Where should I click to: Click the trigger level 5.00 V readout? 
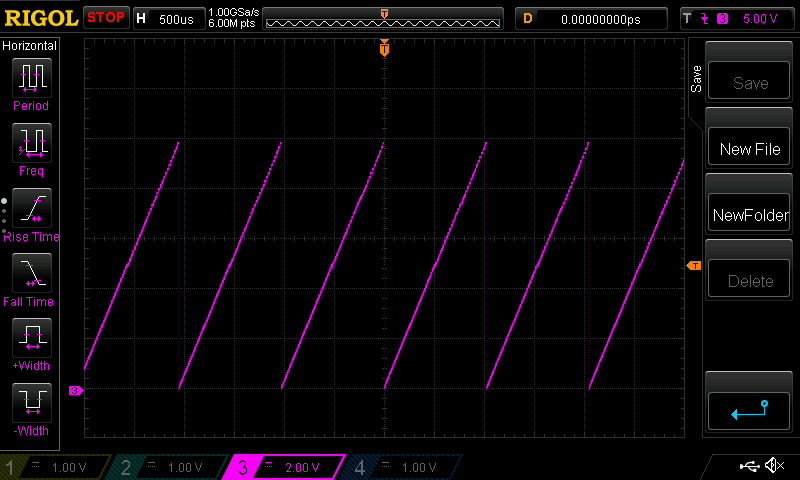[760, 19]
